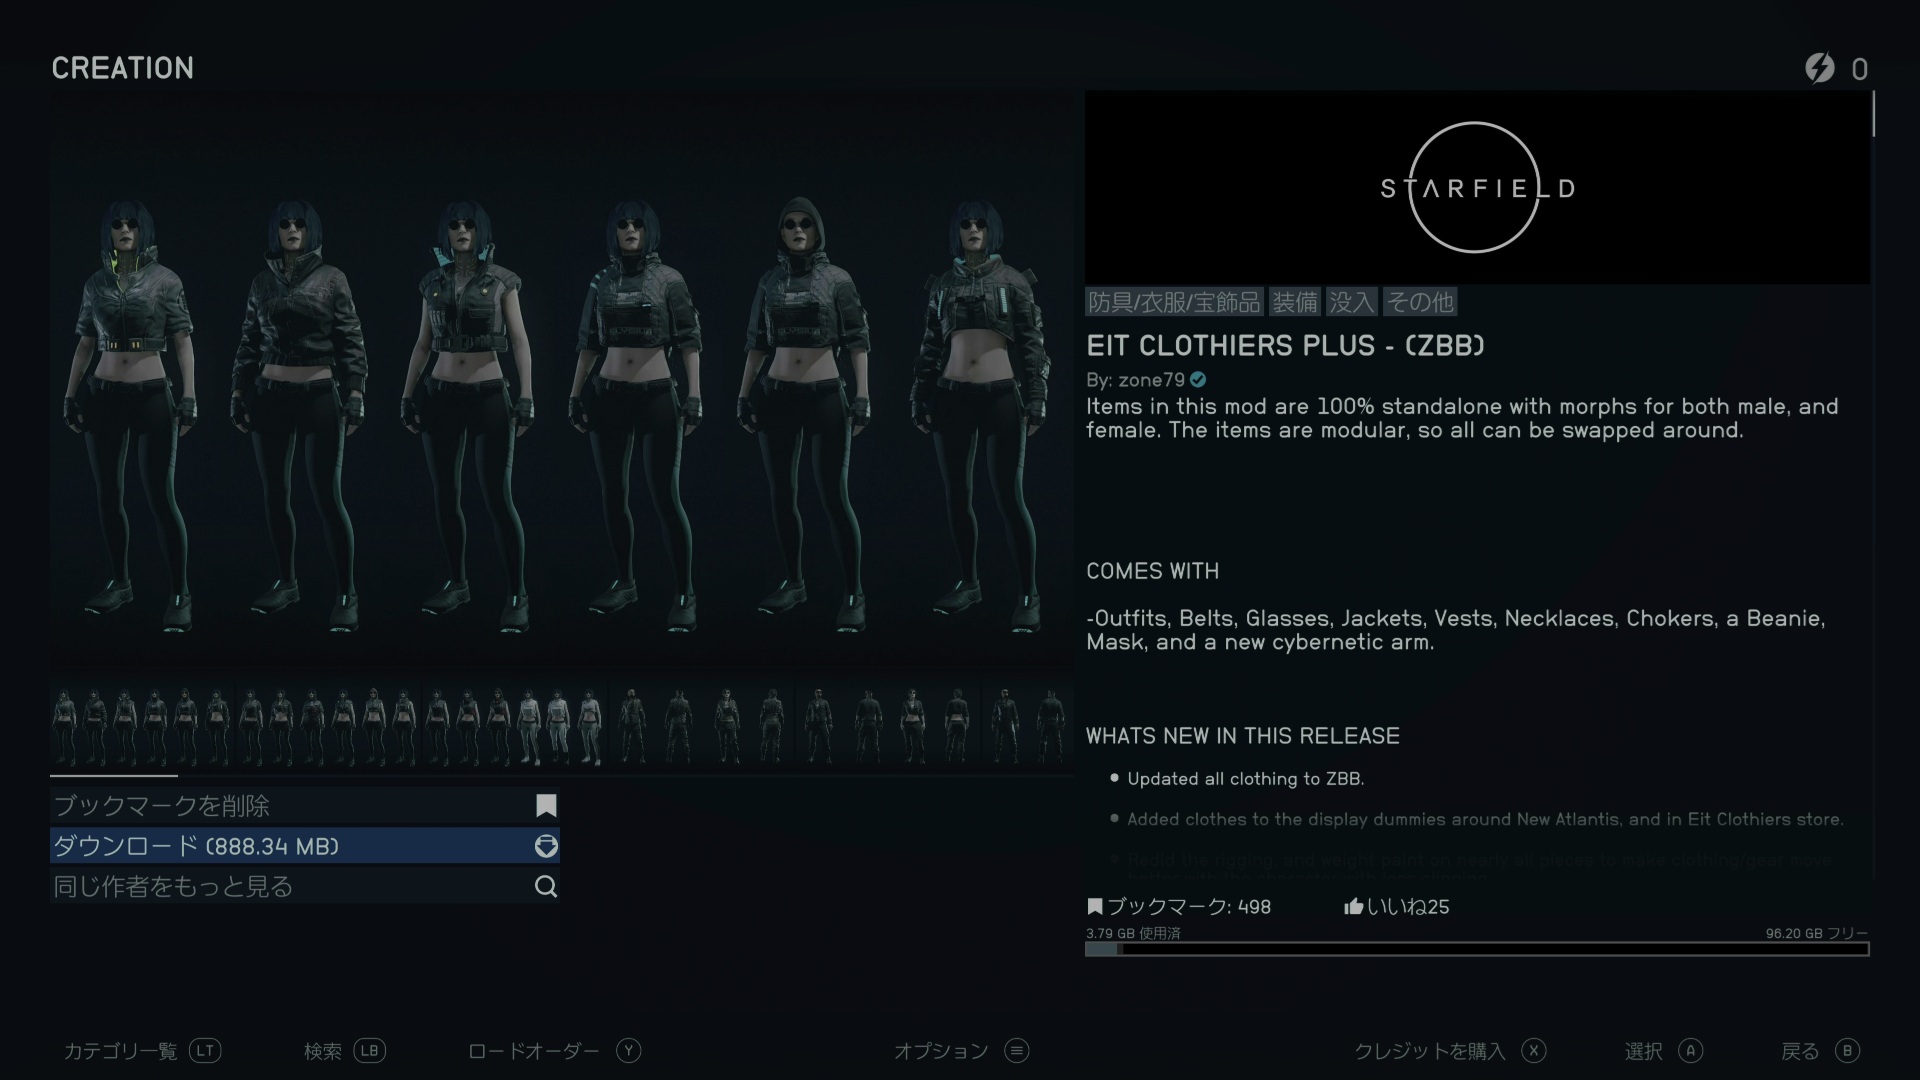The height and width of the screenshot is (1080, 1920).
Task: Click the magnifier icon beside 同じ作者をもっと見る
Action: click(546, 886)
